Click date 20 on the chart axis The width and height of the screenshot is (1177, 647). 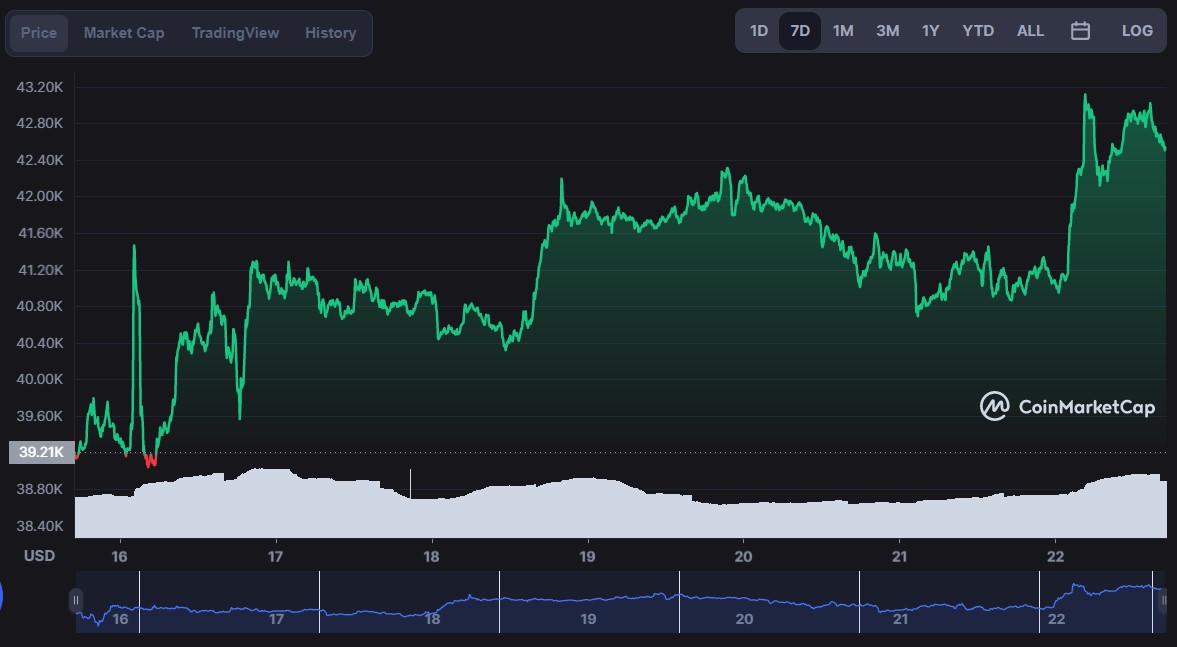pos(743,556)
